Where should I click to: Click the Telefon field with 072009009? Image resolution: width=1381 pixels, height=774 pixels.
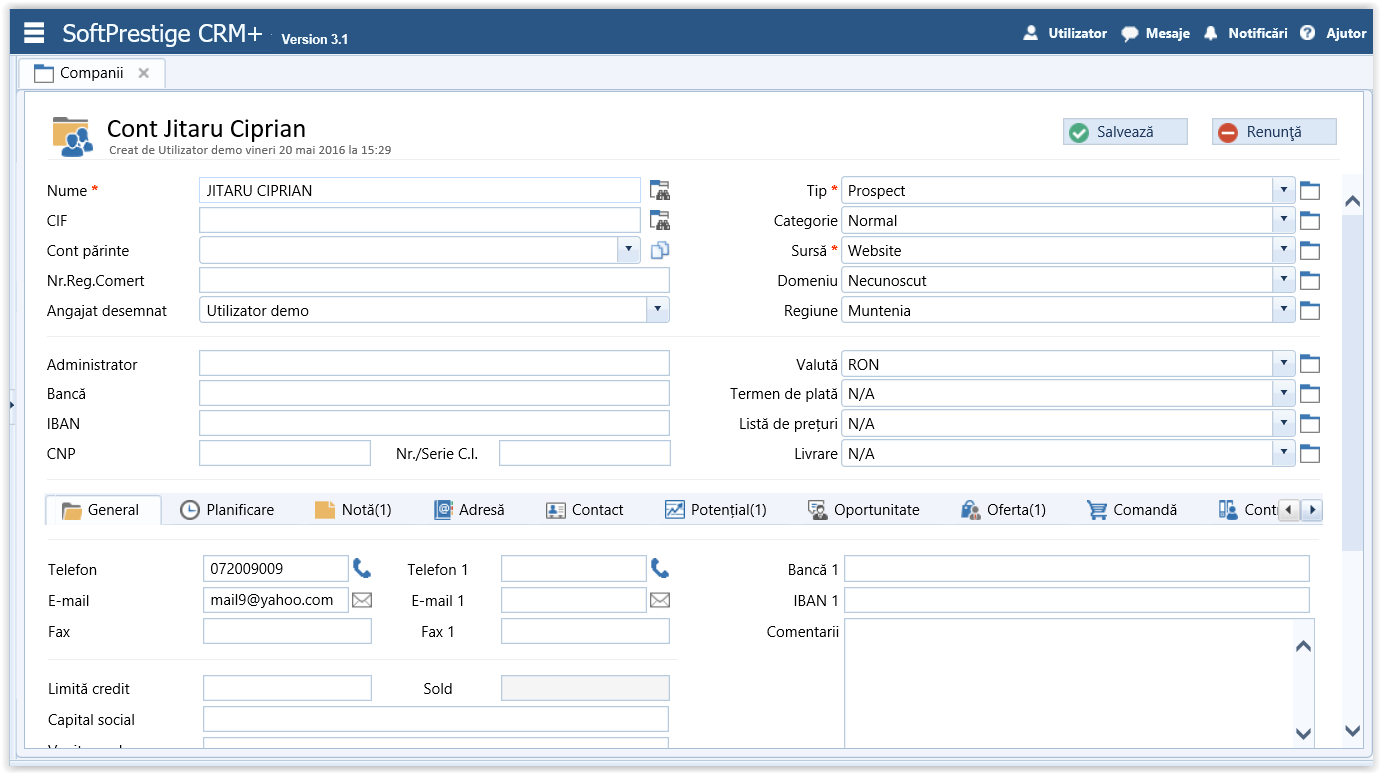[x=276, y=569]
